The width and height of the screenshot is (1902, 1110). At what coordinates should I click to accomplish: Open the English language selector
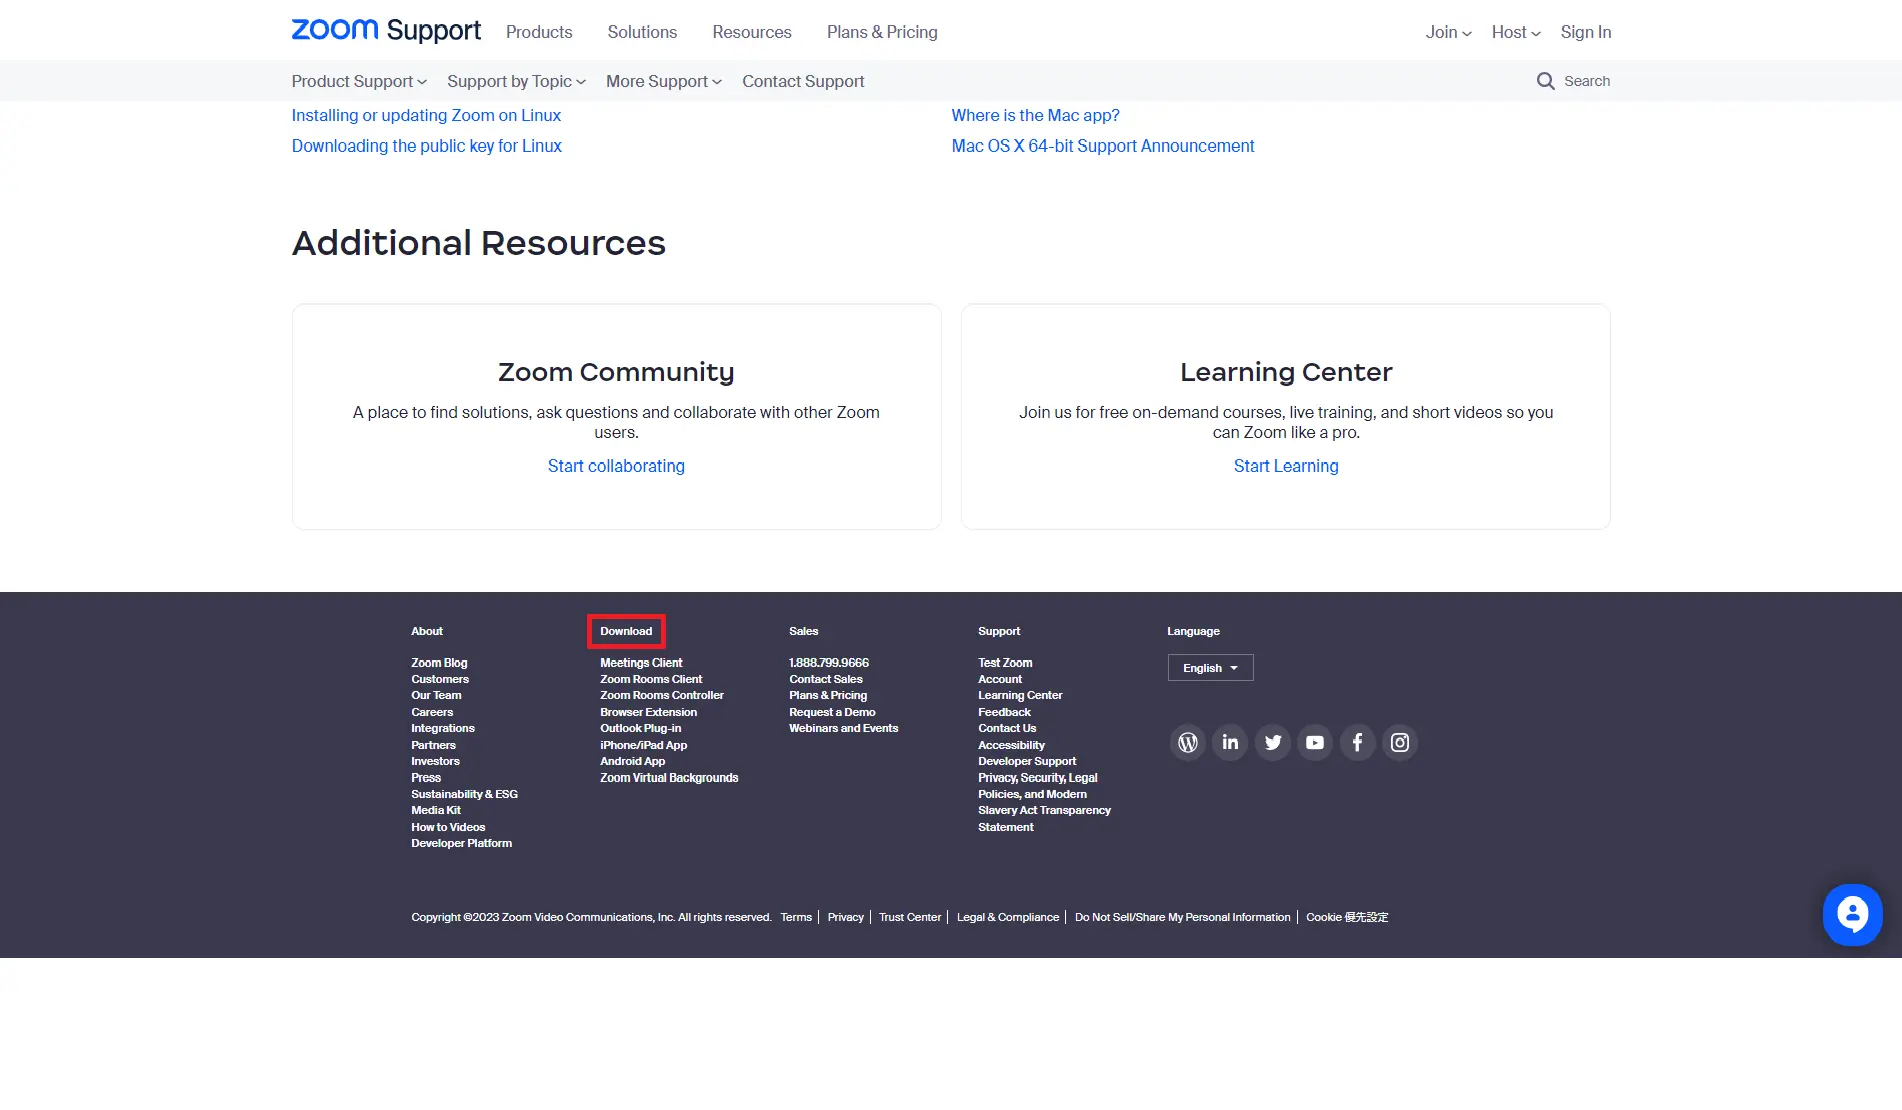point(1210,668)
